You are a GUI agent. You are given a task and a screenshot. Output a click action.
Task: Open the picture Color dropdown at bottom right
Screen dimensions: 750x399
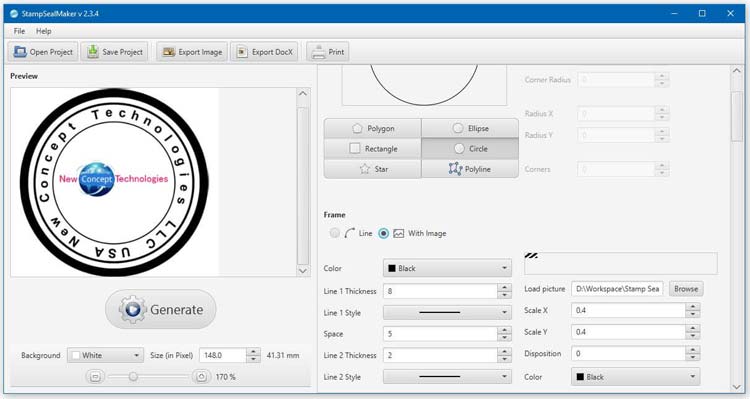pos(635,377)
